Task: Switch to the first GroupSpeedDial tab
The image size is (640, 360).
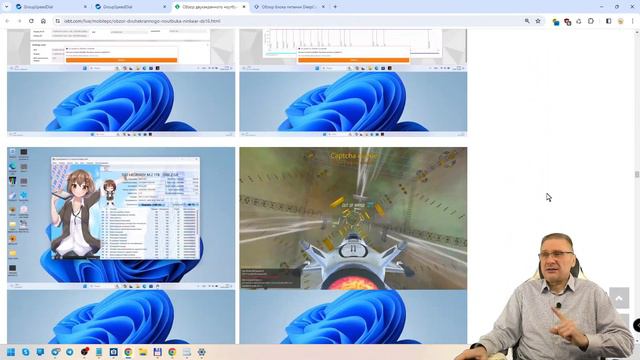Action: pos(51,7)
